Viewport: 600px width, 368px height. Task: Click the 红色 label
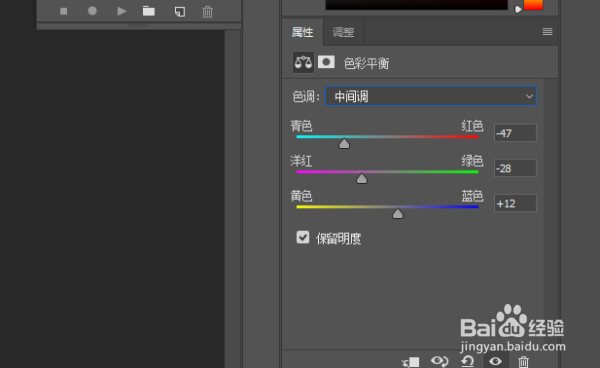[472, 126]
